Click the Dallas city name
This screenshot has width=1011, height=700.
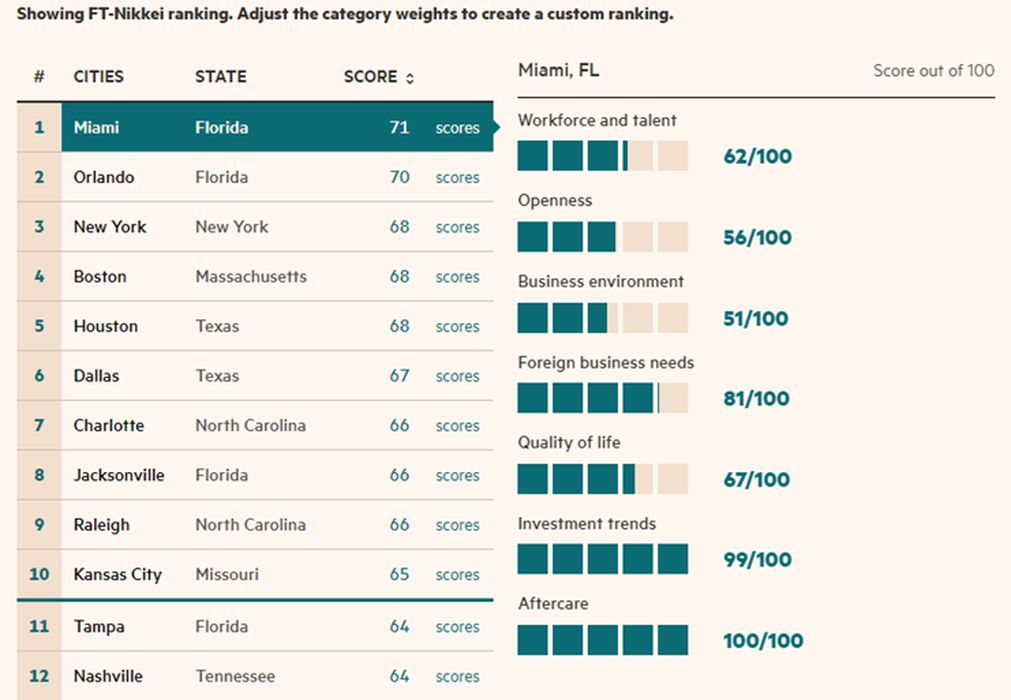(x=96, y=376)
